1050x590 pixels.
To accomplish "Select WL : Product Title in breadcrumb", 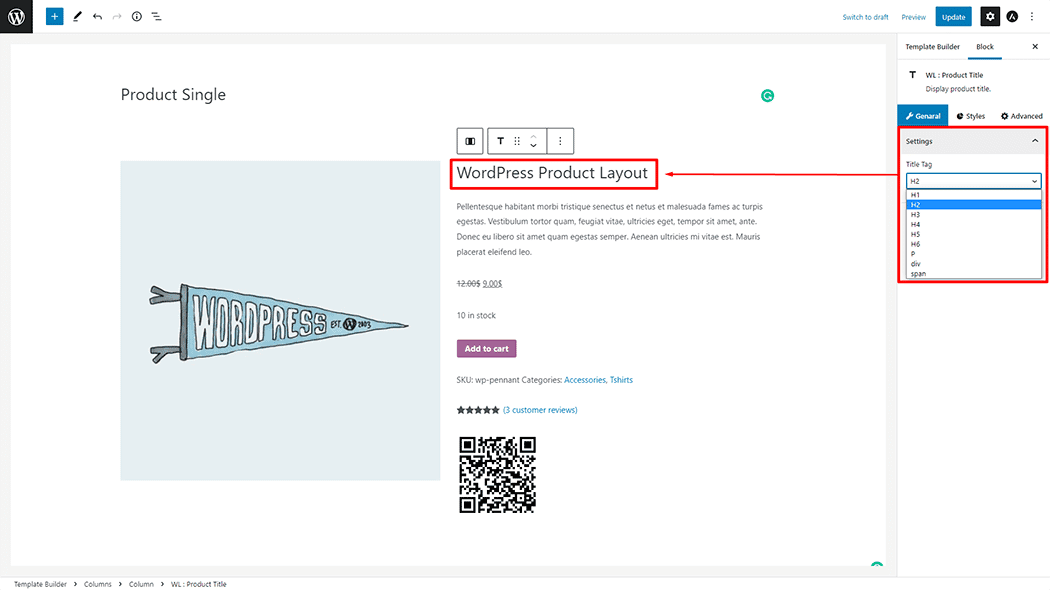I will click(x=198, y=584).
